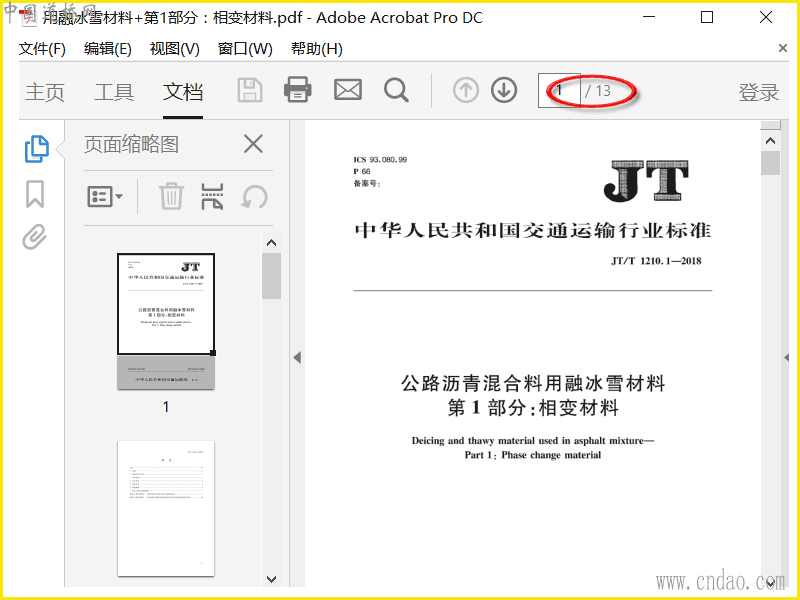Maximize the Acrobat window

pos(707,17)
